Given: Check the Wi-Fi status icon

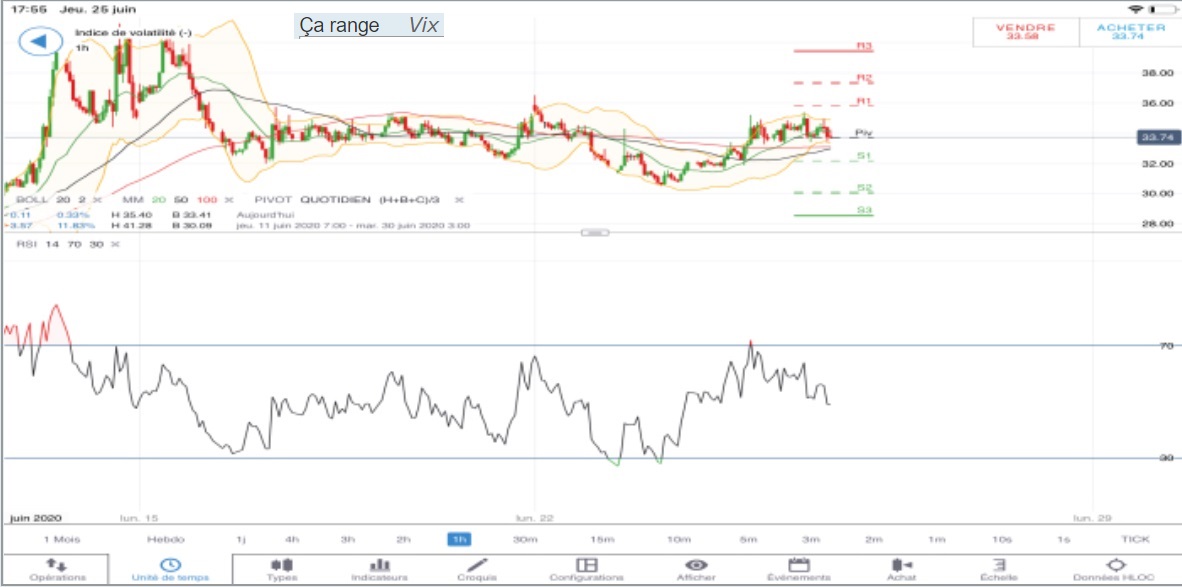Looking at the screenshot, I should [x=1136, y=8].
